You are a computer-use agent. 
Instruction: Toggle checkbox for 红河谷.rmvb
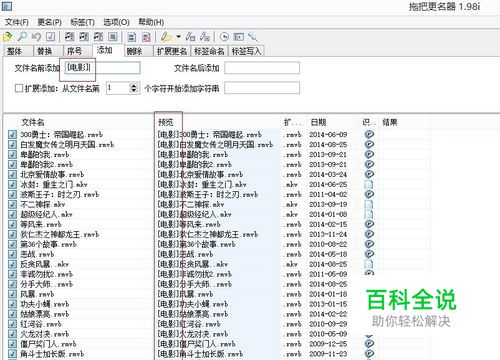pyautogui.click(x=12, y=324)
